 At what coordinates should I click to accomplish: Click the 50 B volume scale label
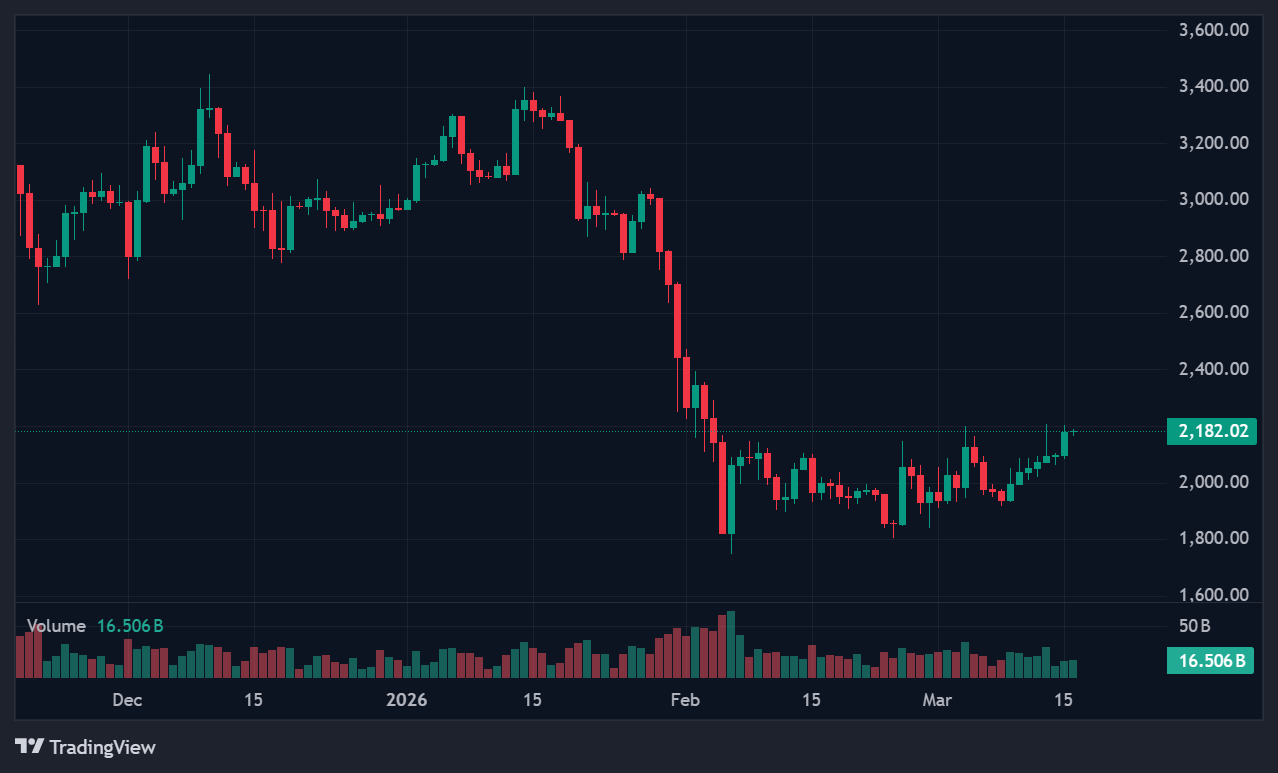[x=1195, y=627]
